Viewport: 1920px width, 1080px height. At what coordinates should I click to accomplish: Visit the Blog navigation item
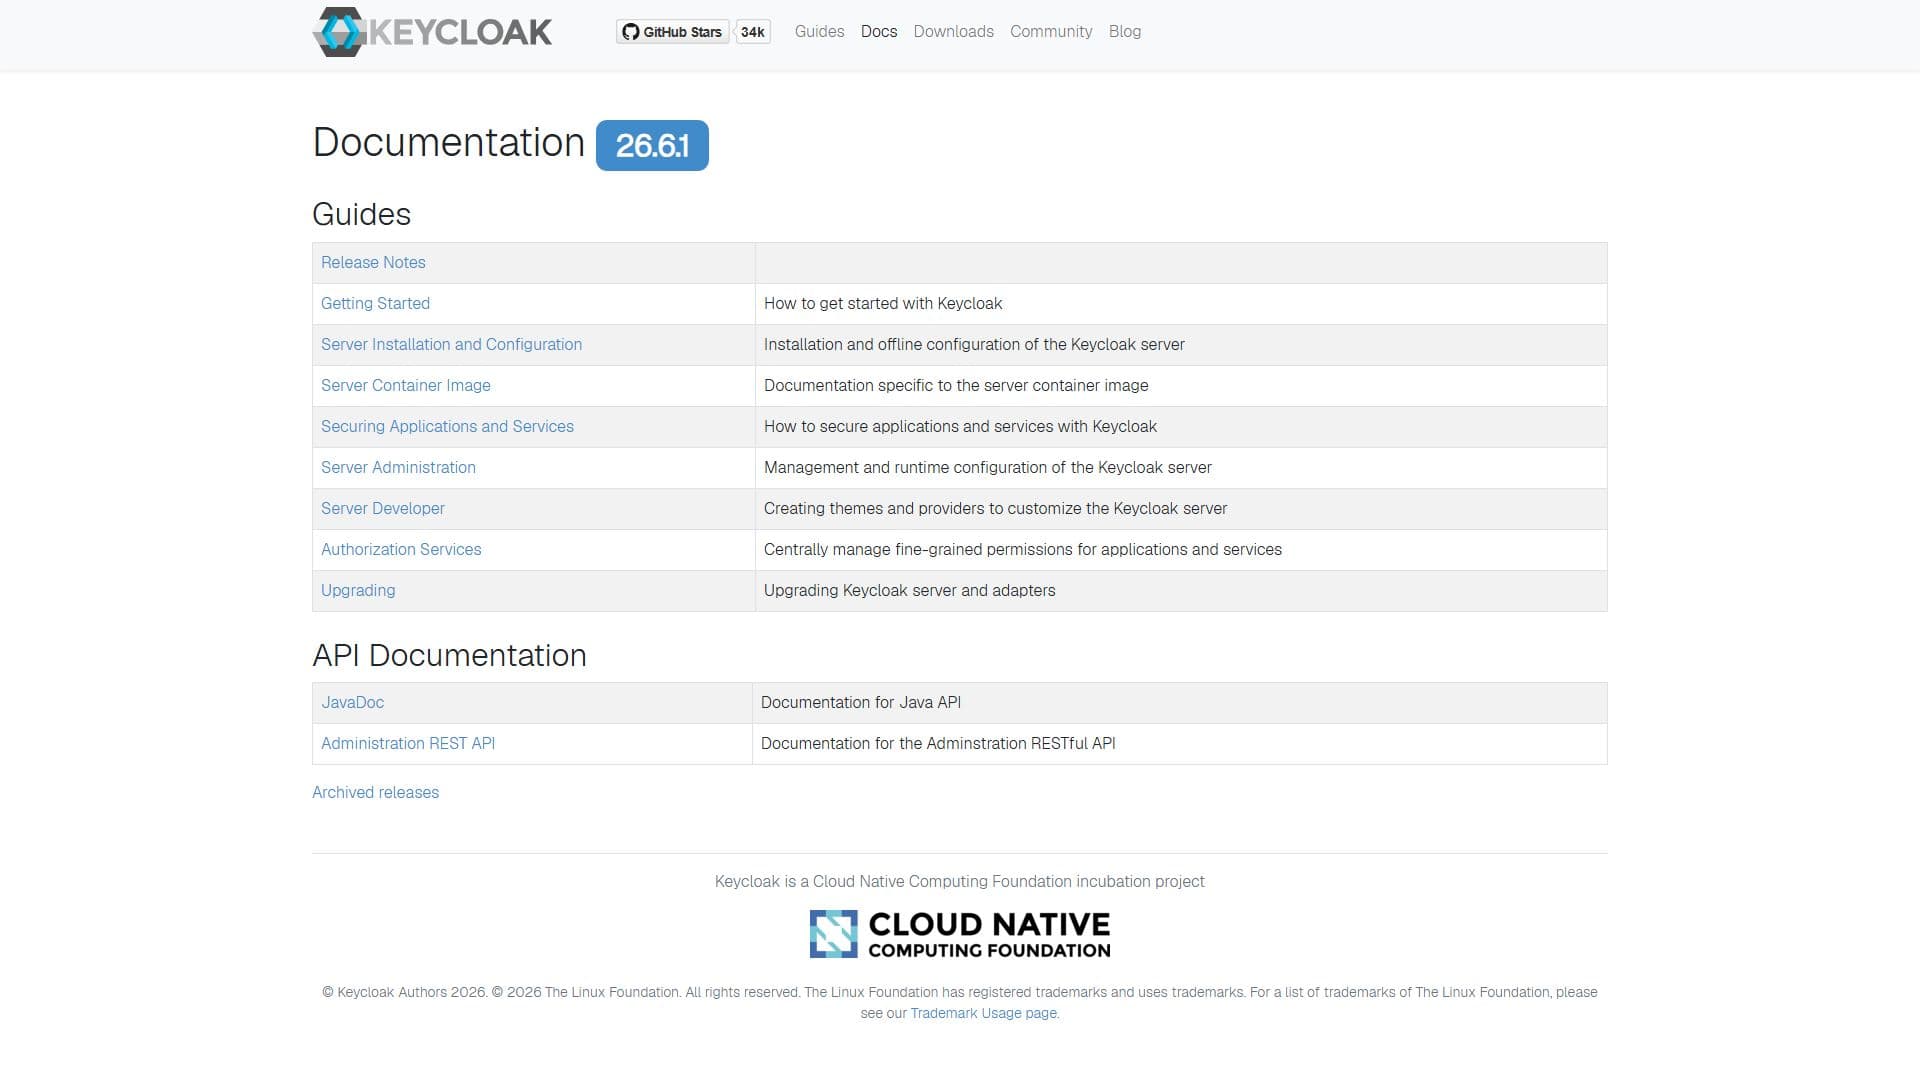pyautogui.click(x=1125, y=32)
